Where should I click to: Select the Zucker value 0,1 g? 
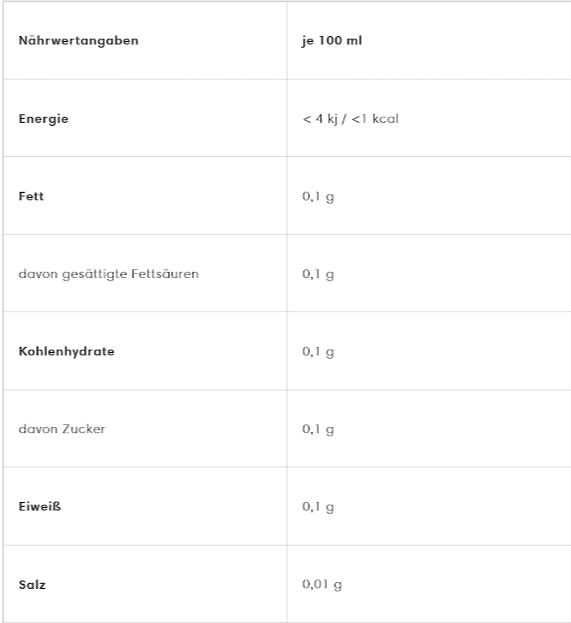click(318, 429)
